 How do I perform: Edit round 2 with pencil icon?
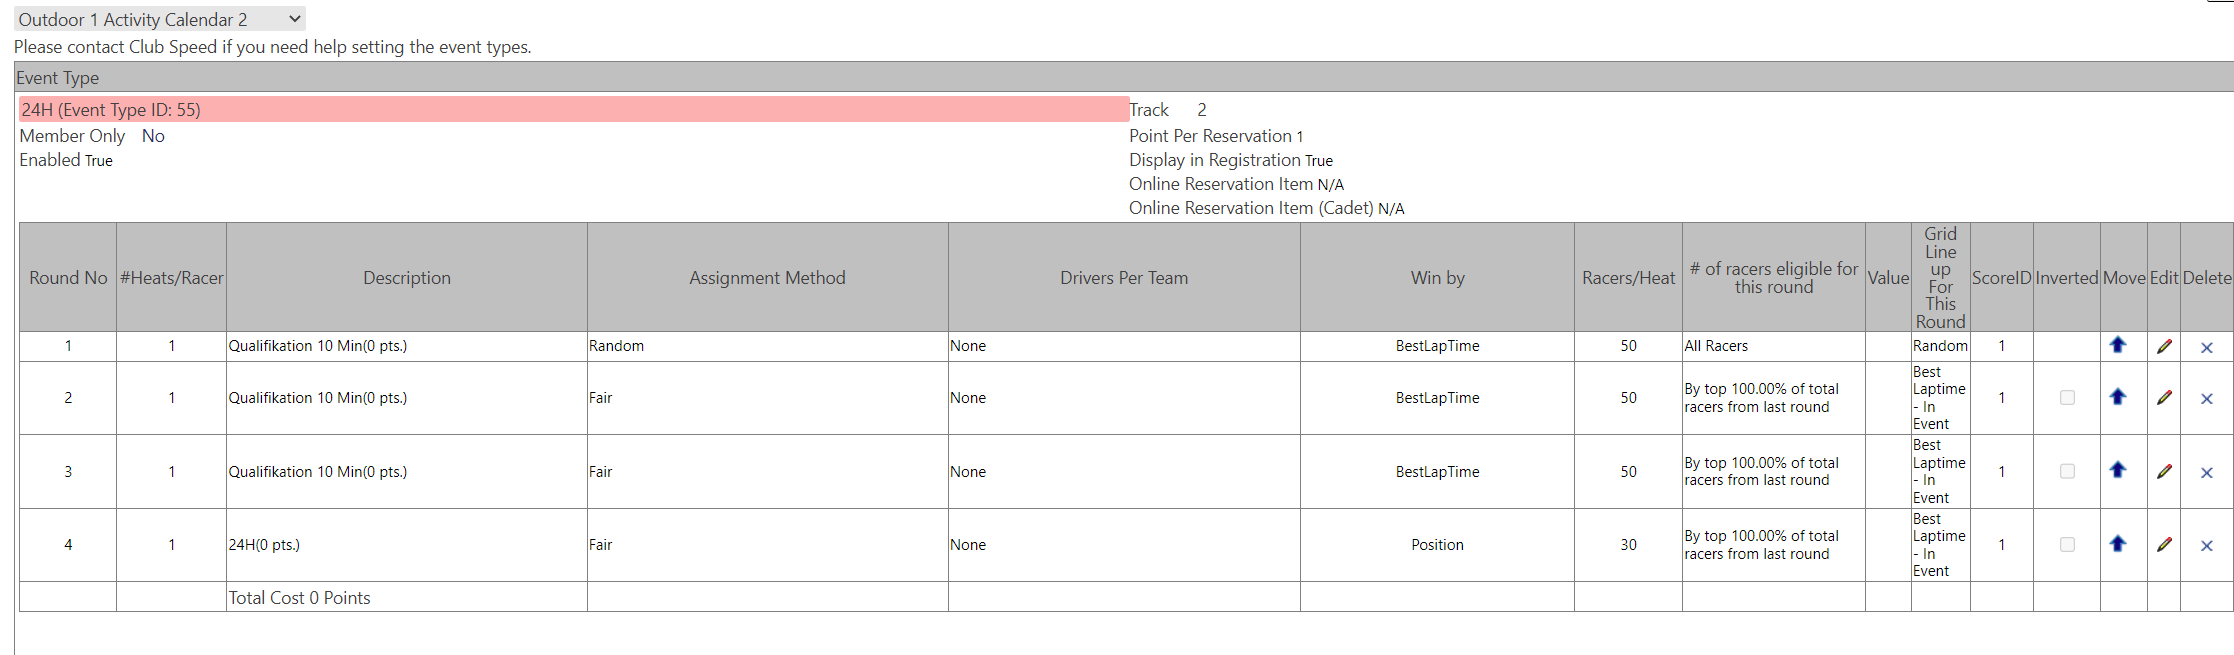[2164, 398]
